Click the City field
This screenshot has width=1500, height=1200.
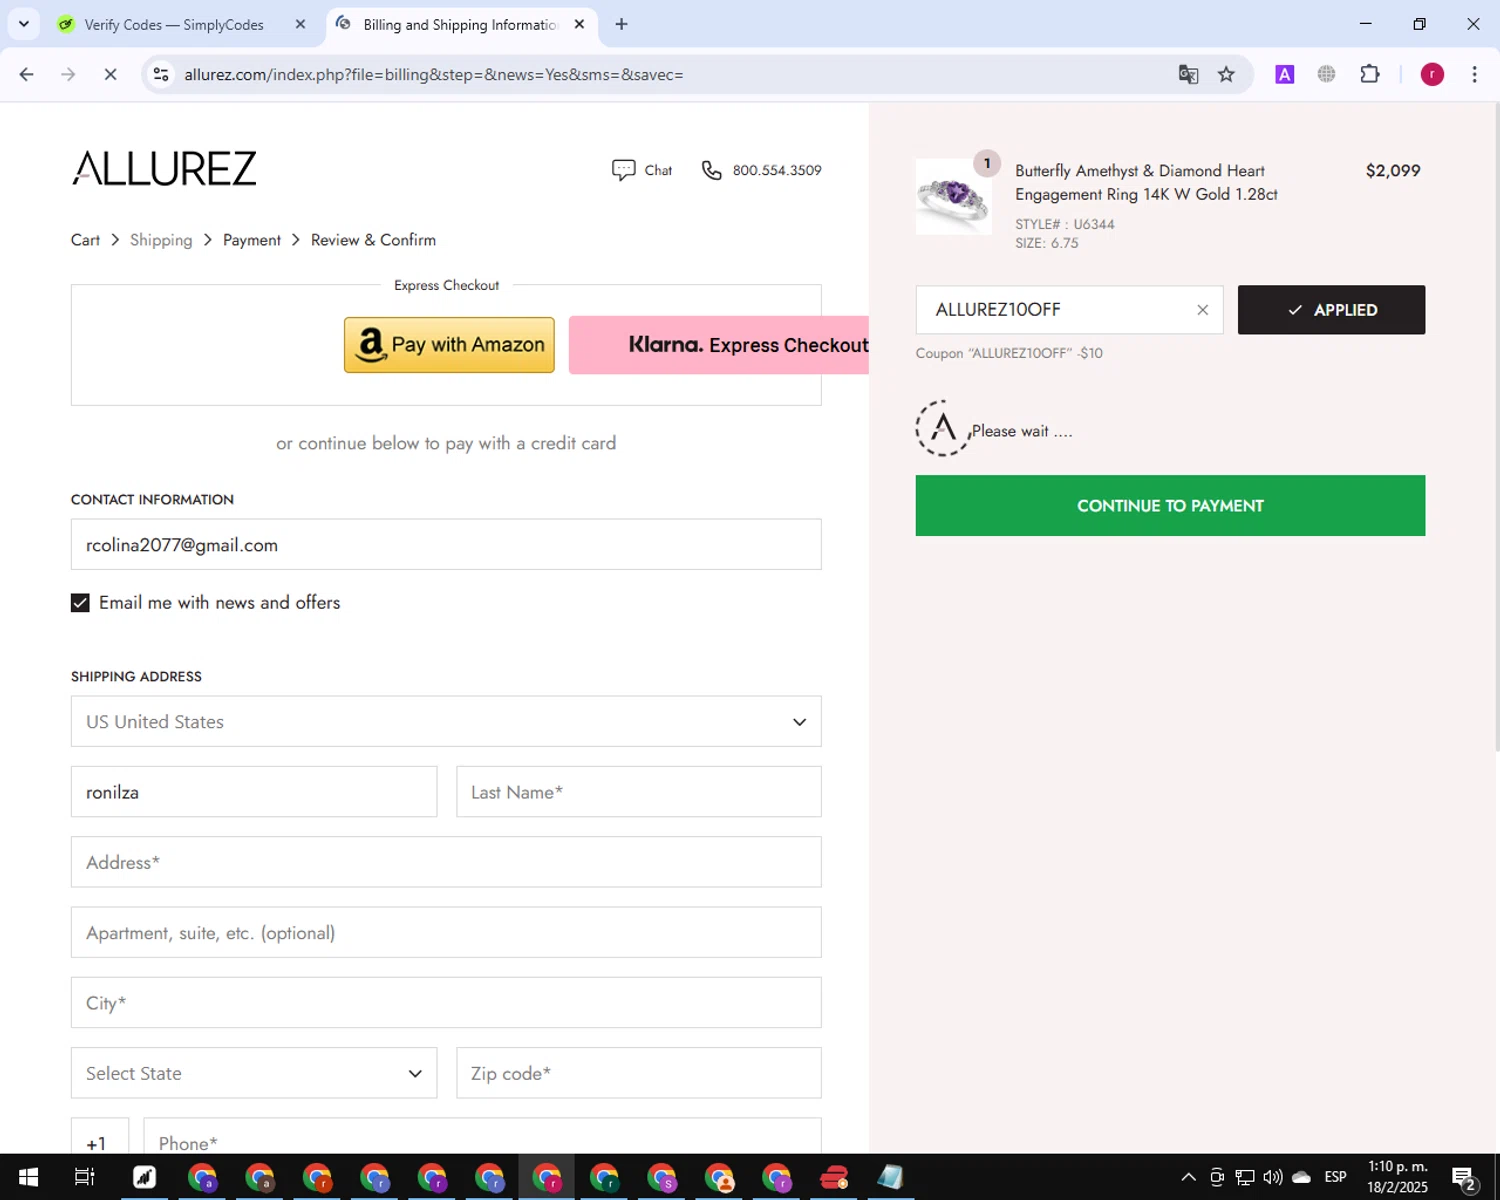pyautogui.click(x=446, y=1003)
